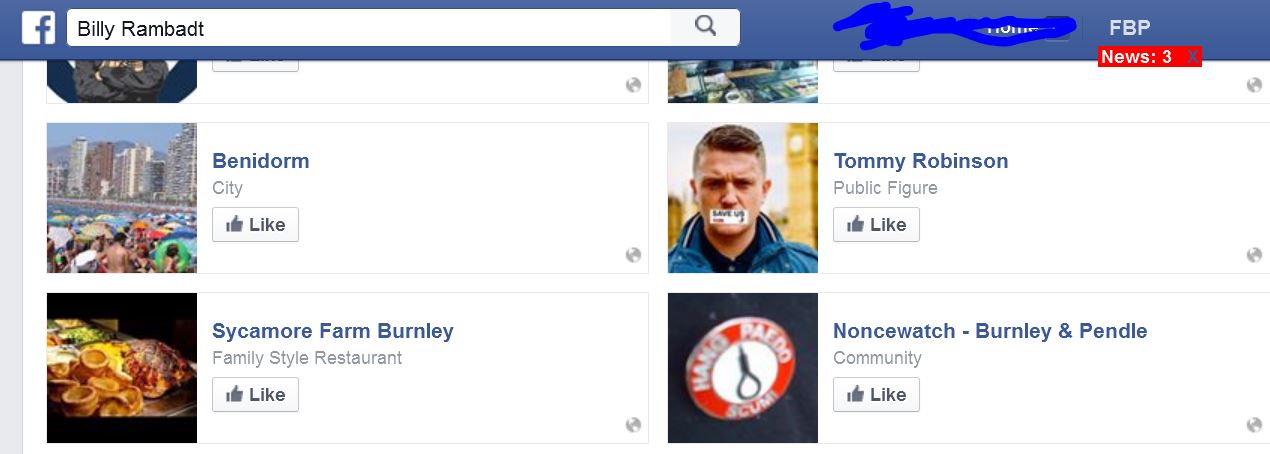Click the search field with Billy Rambadt

pos(369,28)
